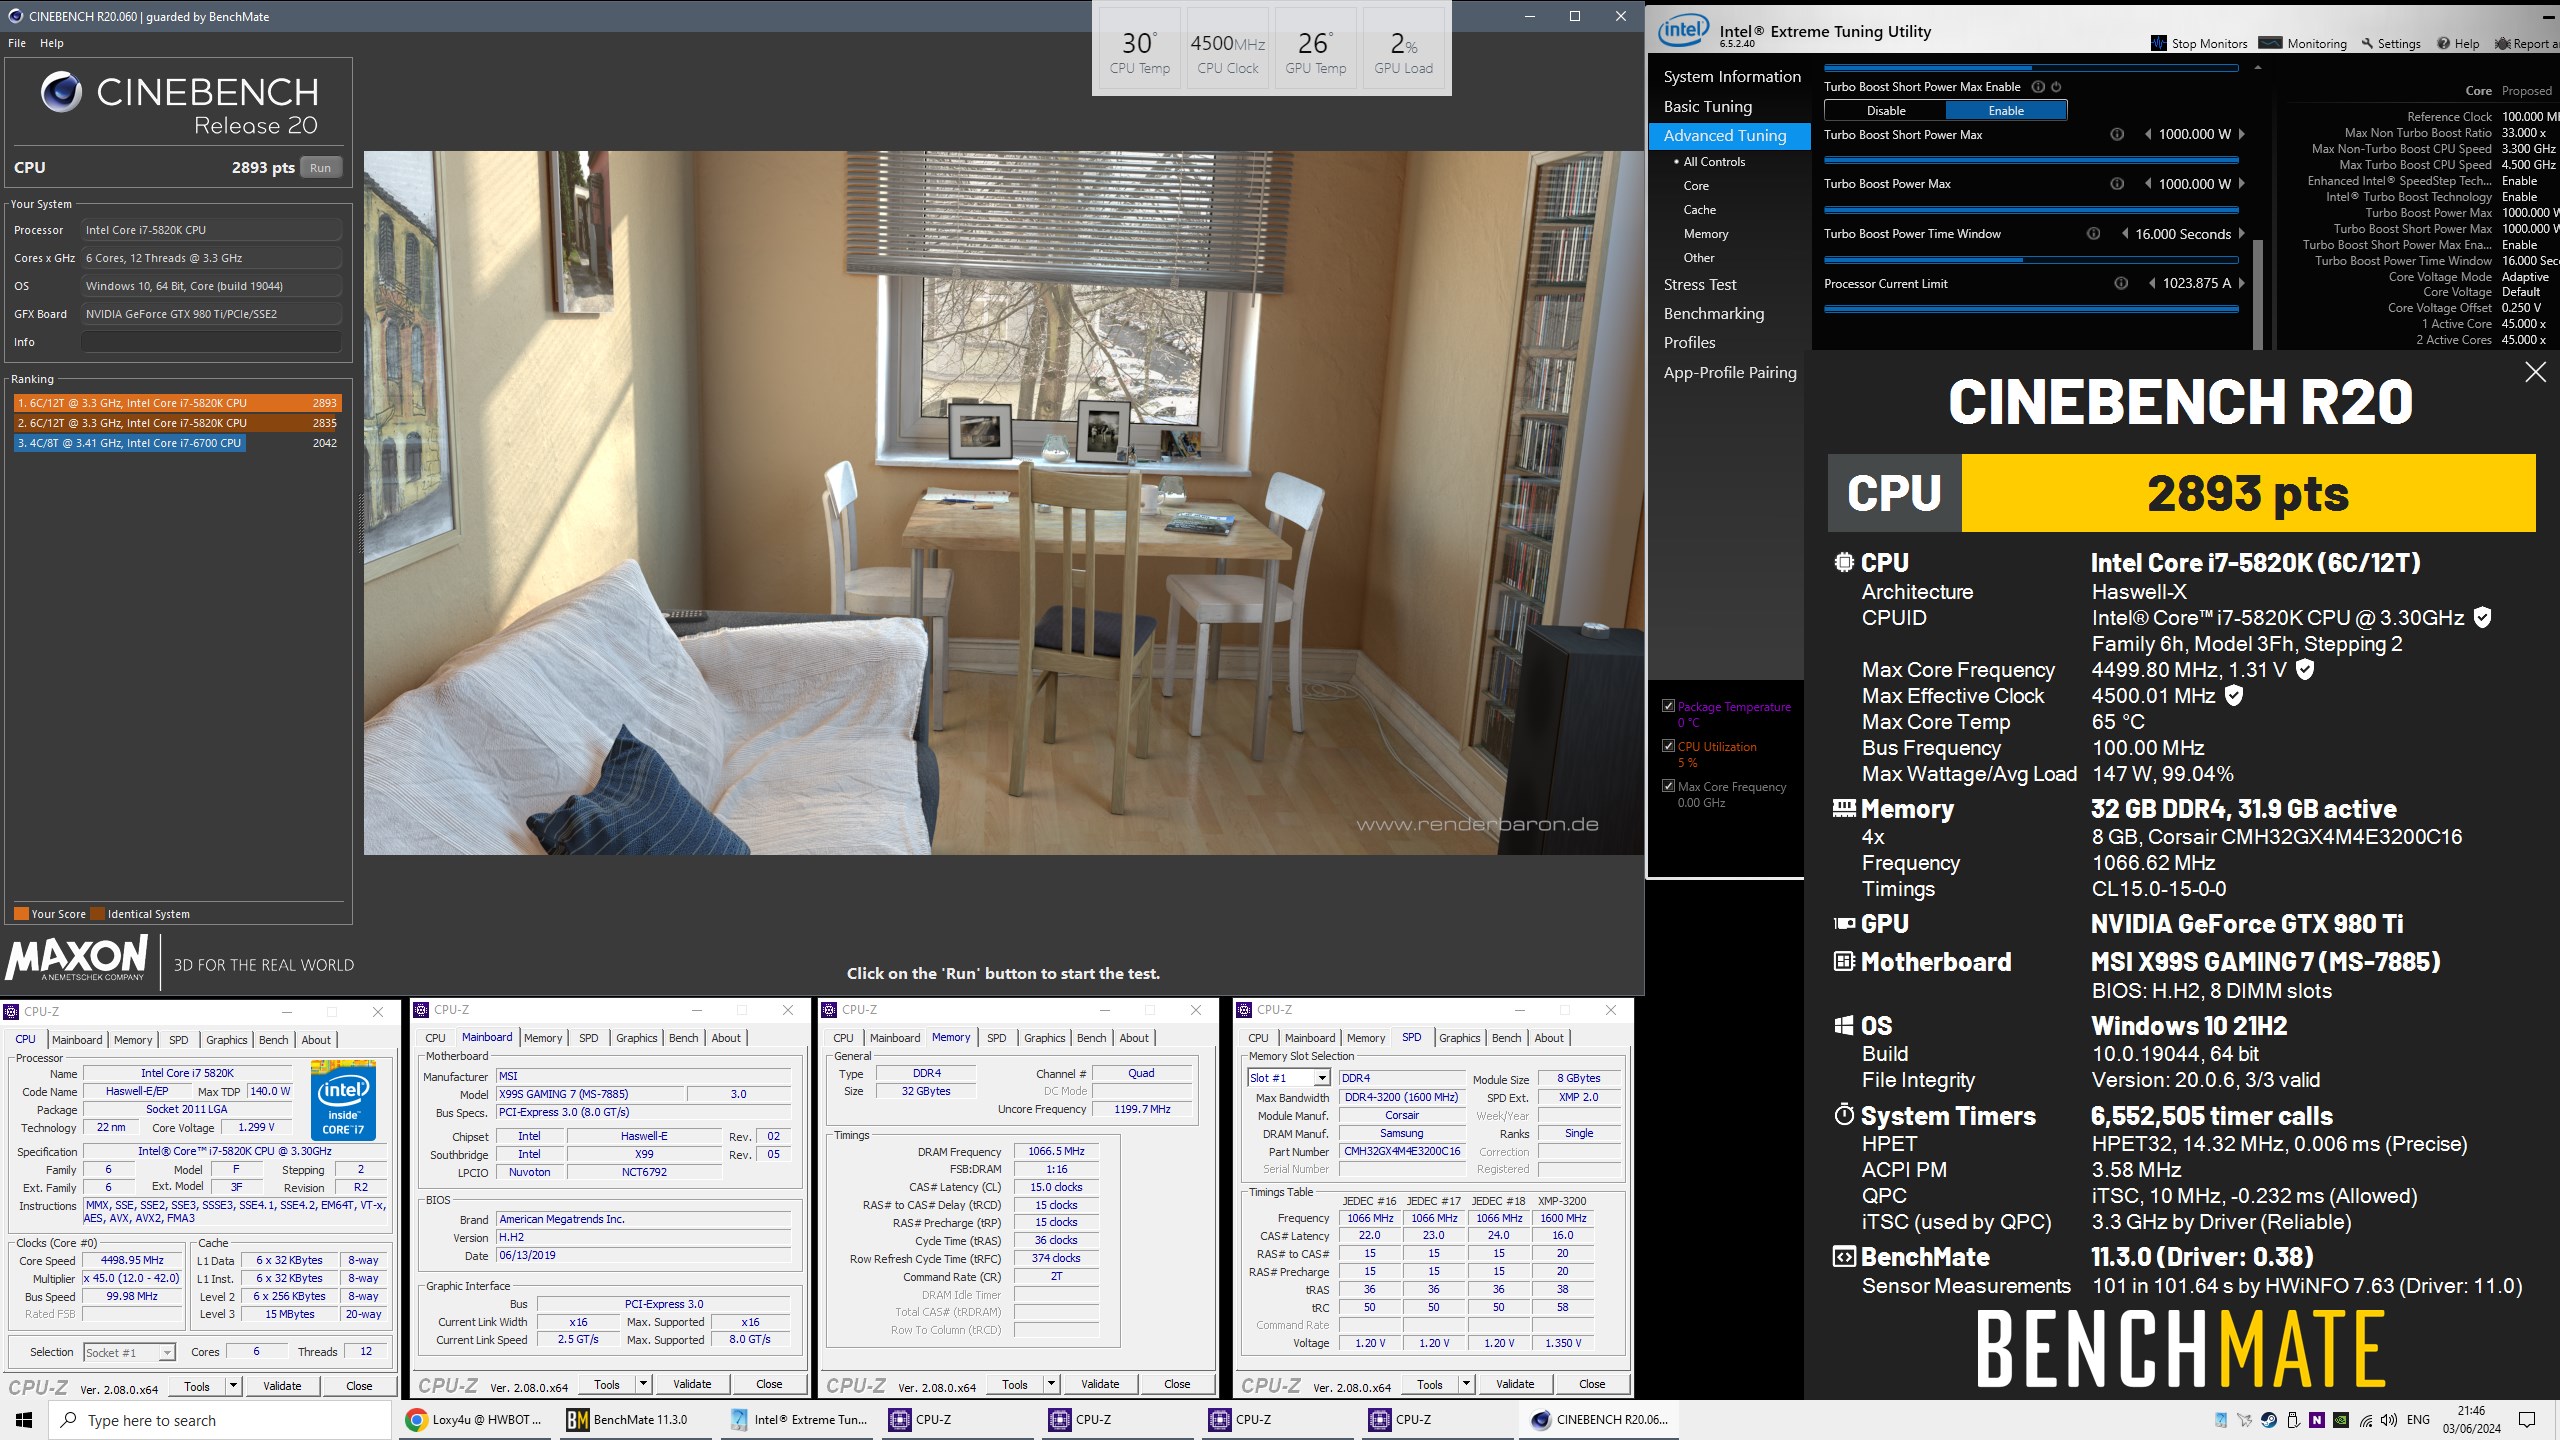Screen dimensions: 2560x1440
Task: Click Close button in CPU-Z SPD window
Action: (1592, 1385)
